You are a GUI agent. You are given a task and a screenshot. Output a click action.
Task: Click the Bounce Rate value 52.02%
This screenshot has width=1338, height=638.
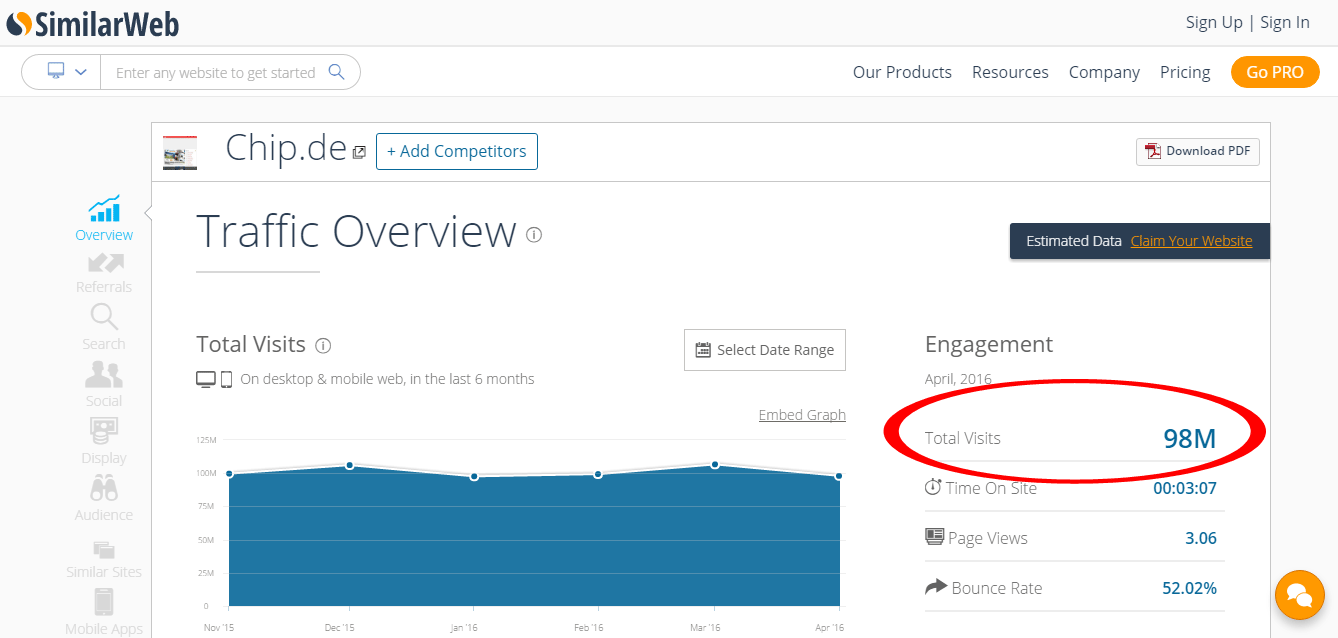1190,588
